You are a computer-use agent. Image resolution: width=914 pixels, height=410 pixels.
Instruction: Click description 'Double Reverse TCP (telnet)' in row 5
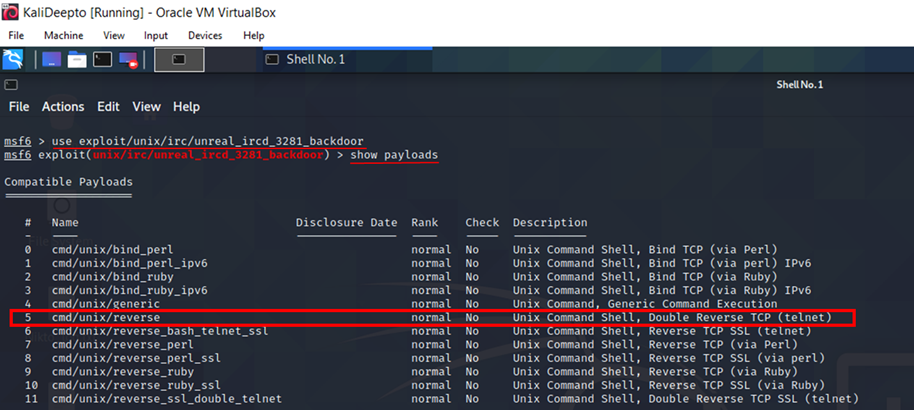[740, 317]
